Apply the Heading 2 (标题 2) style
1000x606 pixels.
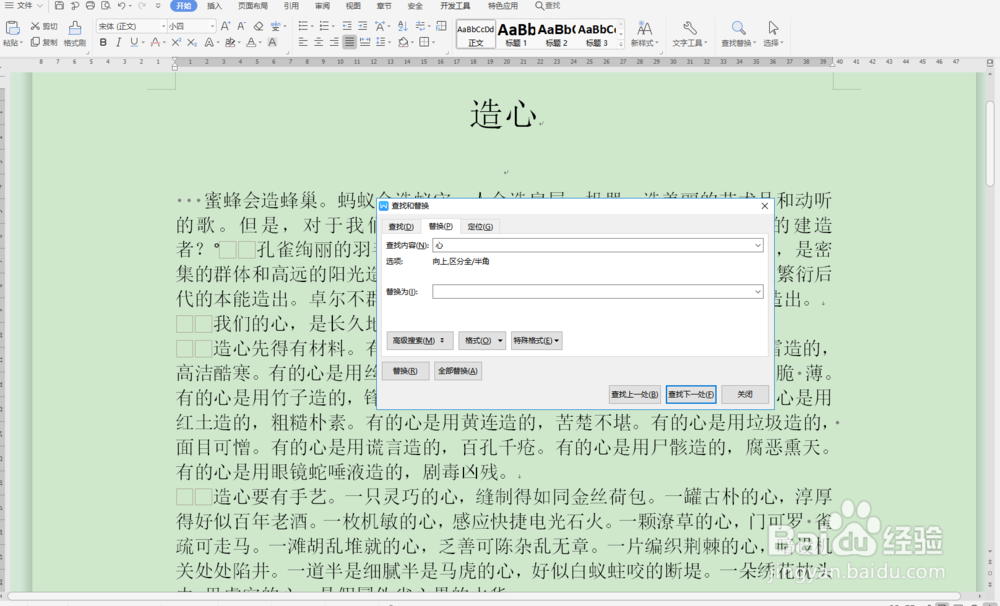pos(556,34)
